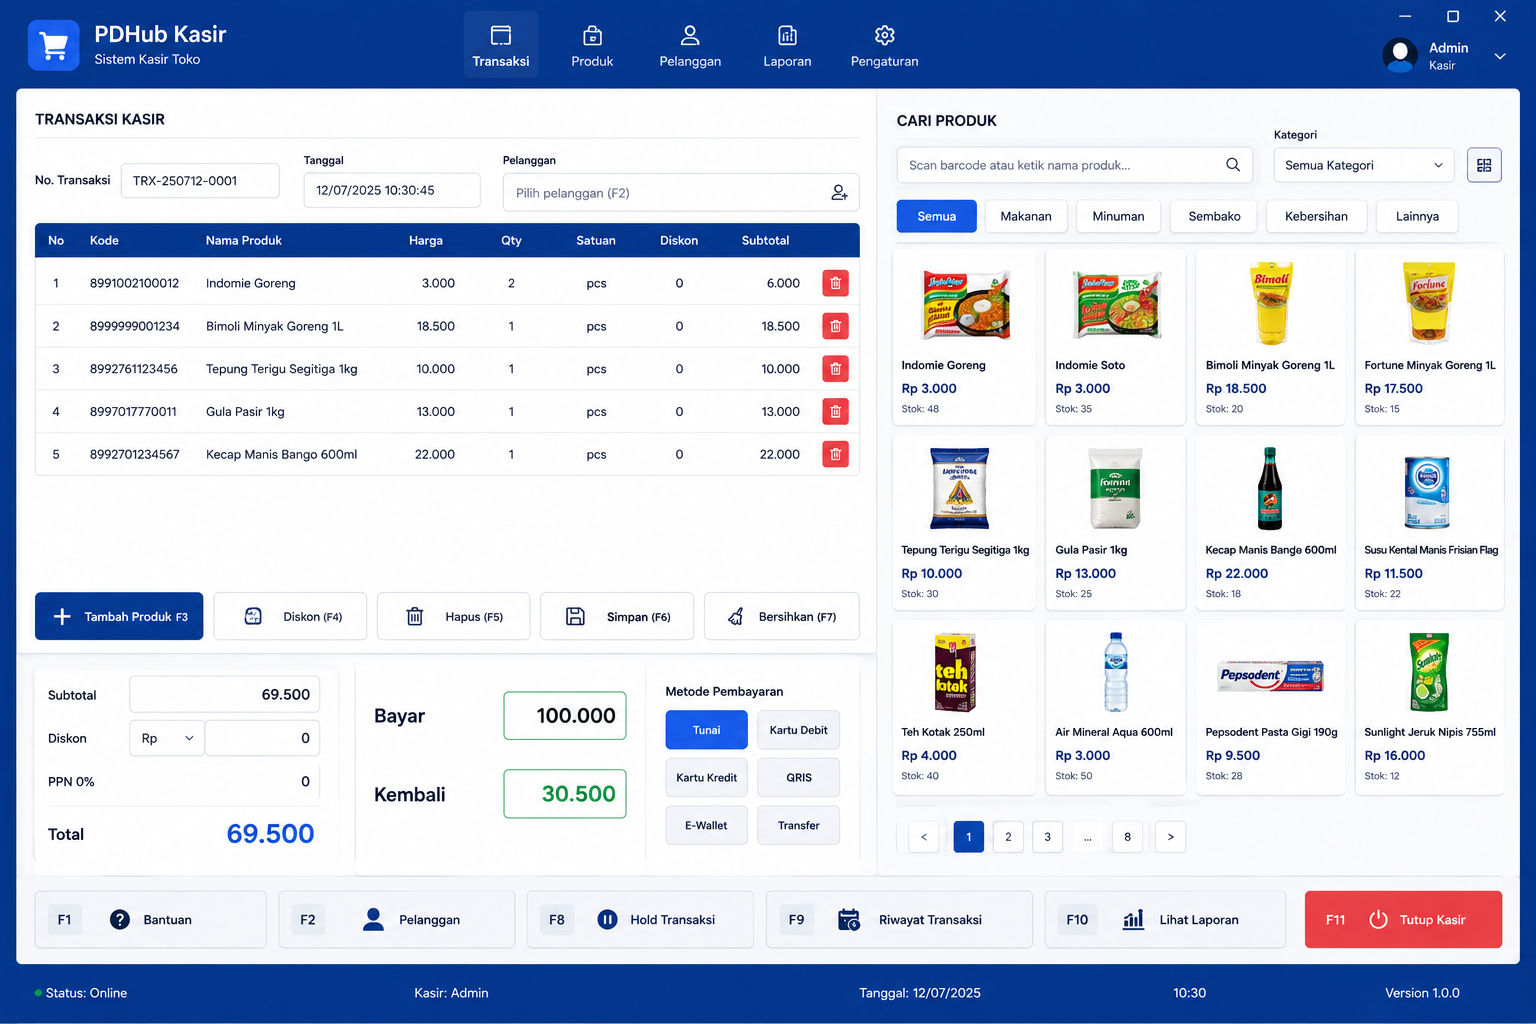Screen dimensions: 1536x1024
Task: Click Tambah Produk F3 button
Action: pos(119,616)
